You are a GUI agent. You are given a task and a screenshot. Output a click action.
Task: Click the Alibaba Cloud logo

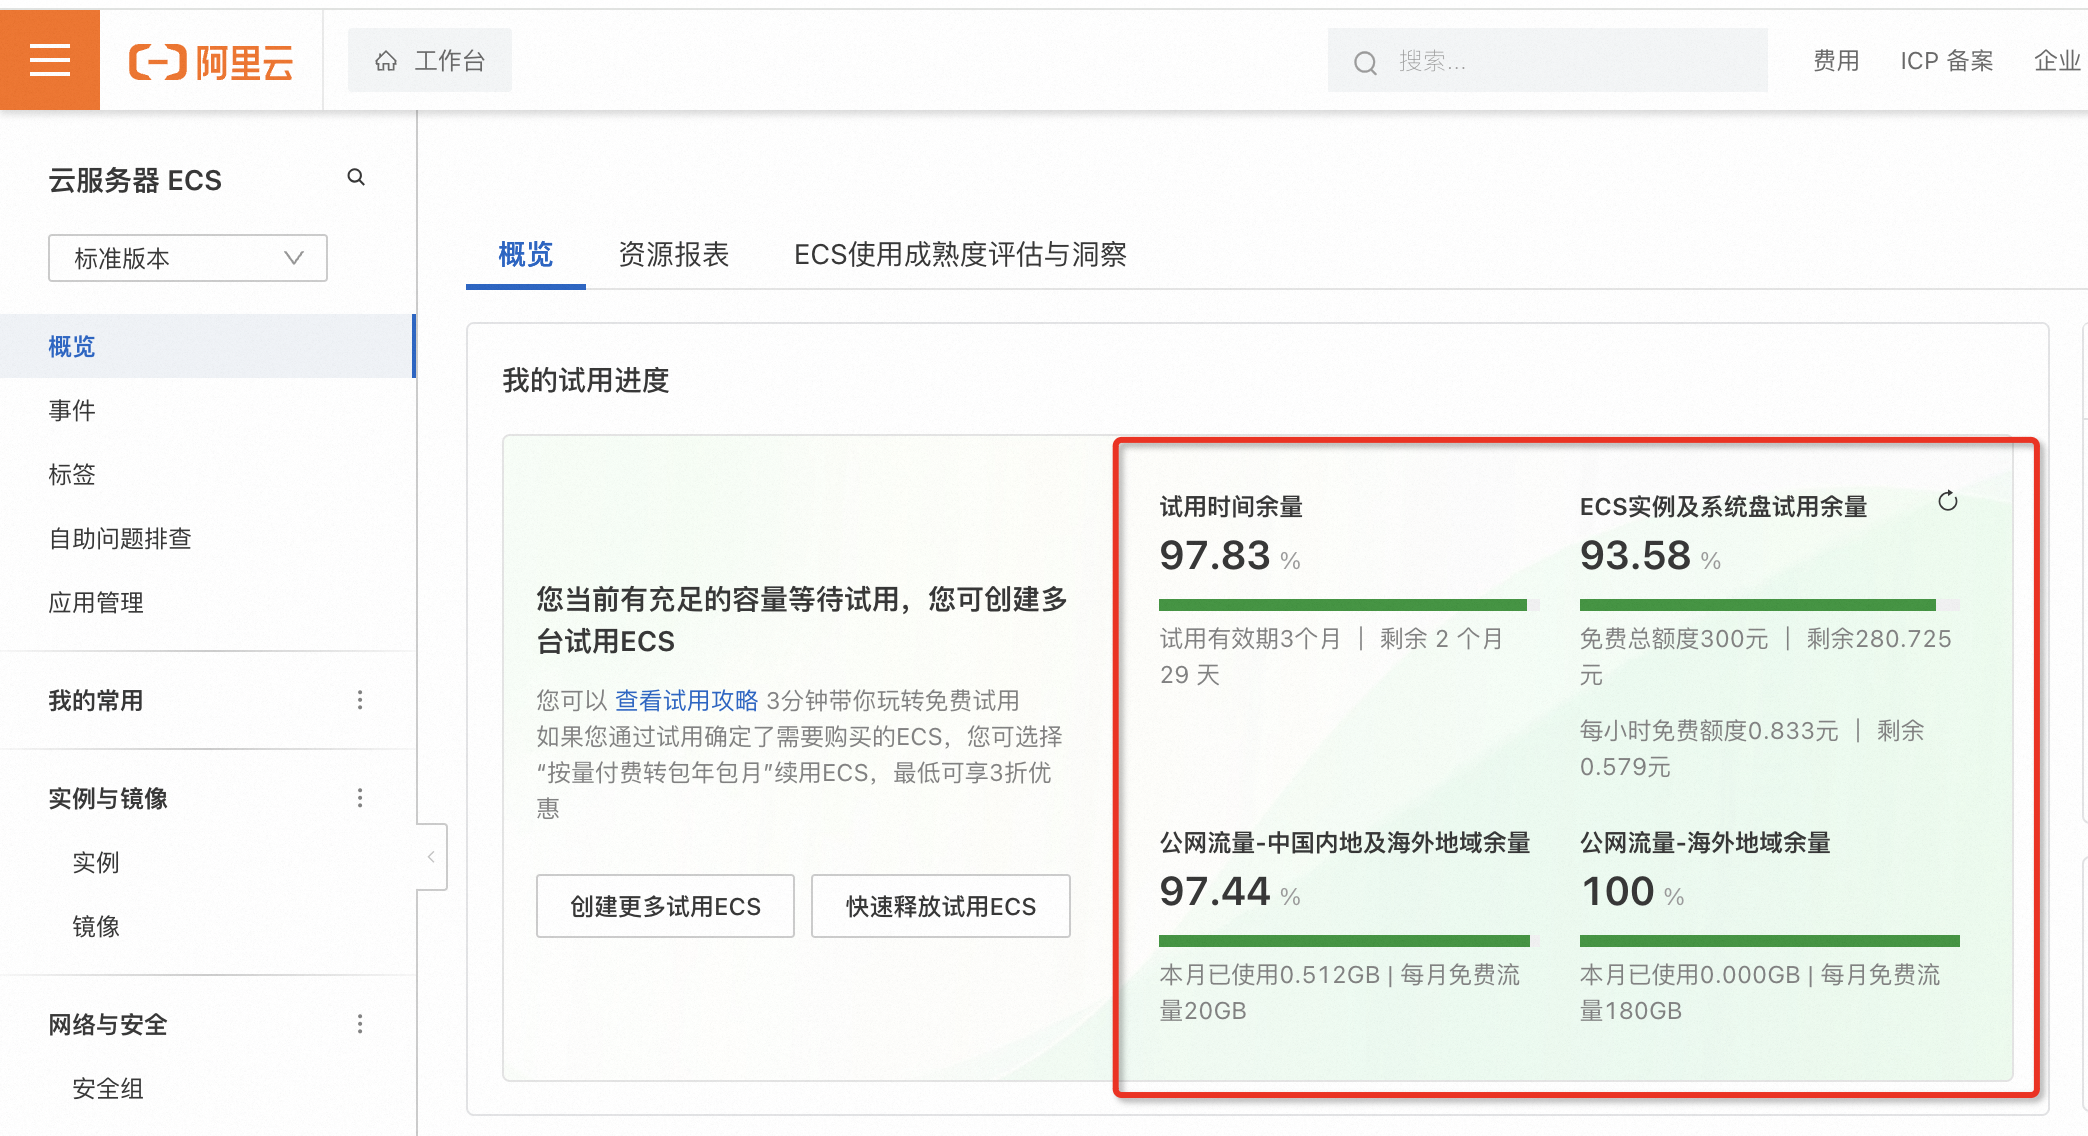click(x=211, y=62)
